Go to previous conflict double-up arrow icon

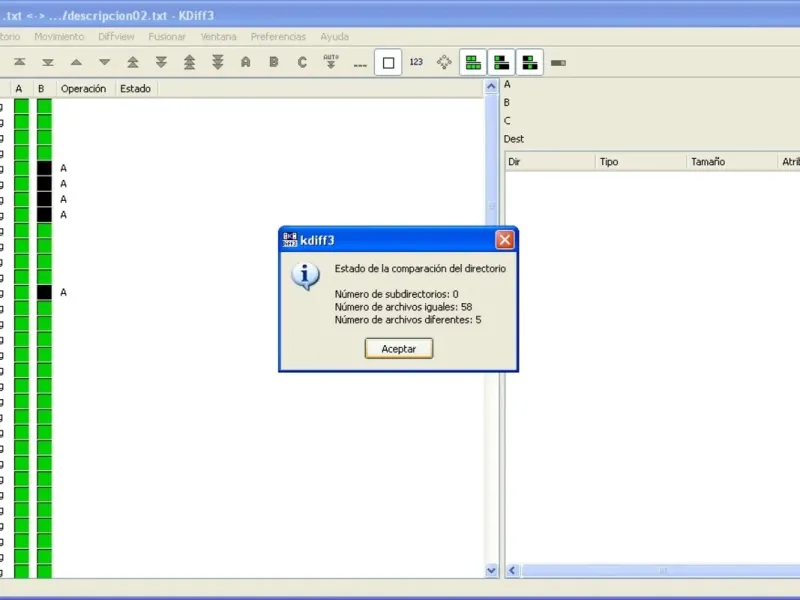pyautogui.click(x=133, y=62)
